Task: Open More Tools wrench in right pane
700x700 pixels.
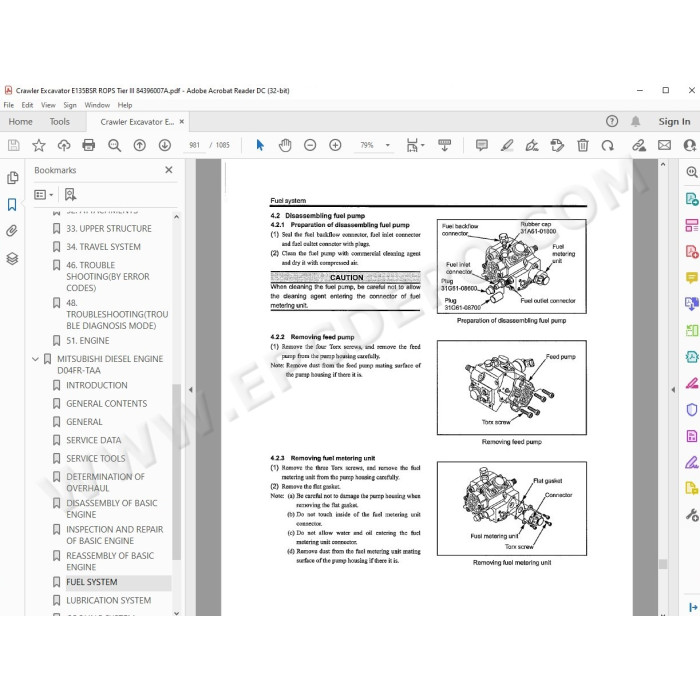Action: click(692, 515)
